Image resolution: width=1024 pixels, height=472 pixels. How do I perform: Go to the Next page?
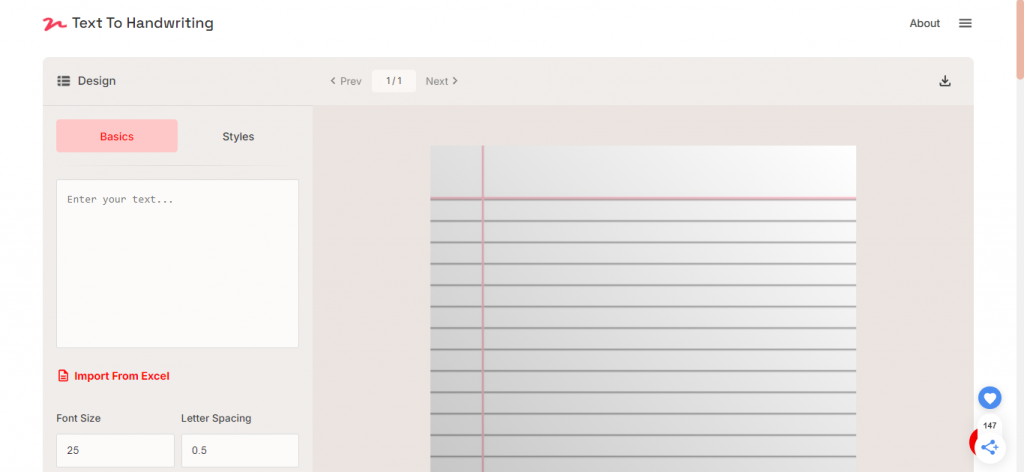[442, 81]
